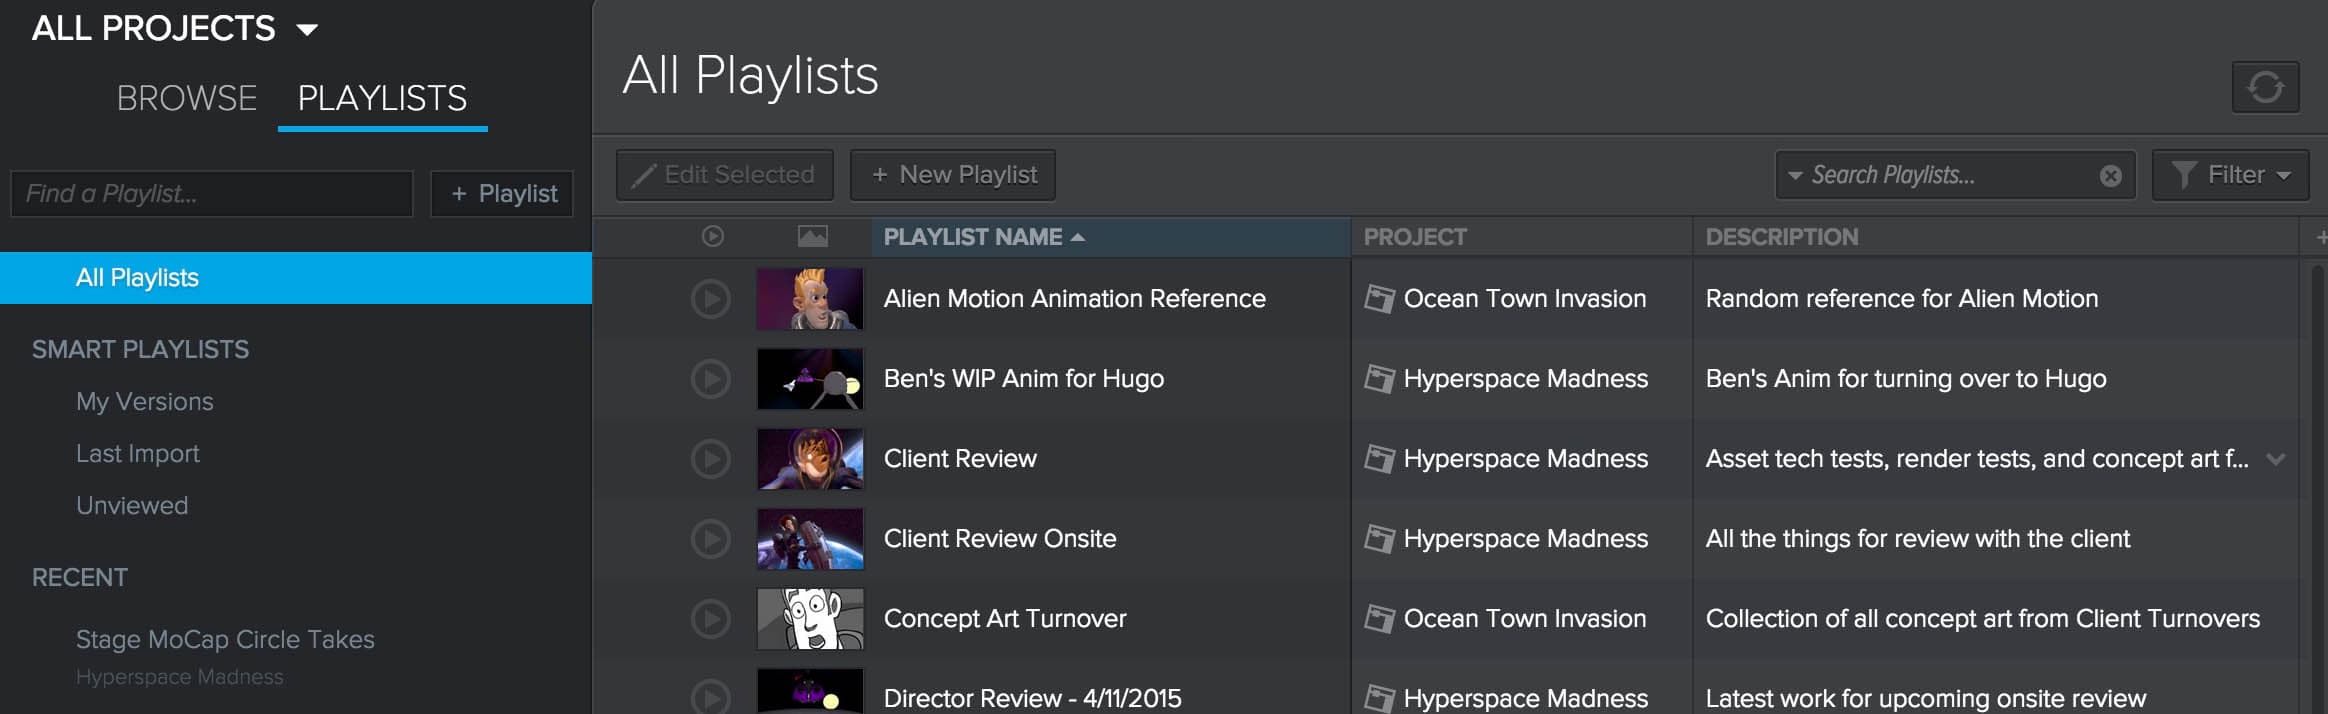Viewport: 2328px width, 714px height.
Task: Click play icon for Client Review Onsite
Action: point(711,539)
